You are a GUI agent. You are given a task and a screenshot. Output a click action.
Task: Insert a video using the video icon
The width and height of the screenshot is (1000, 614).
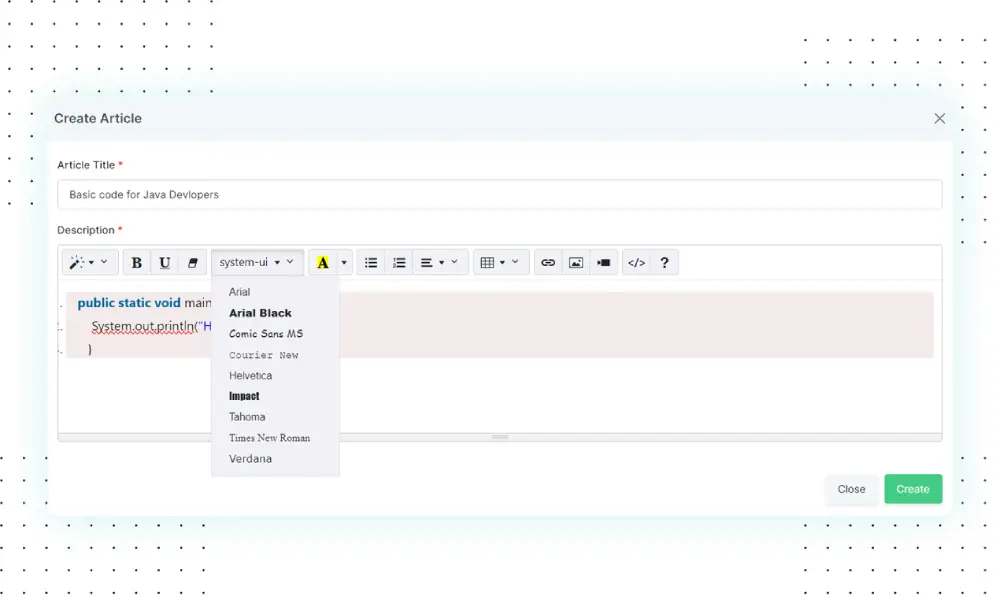pyautogui.click(x=603, y=262)
